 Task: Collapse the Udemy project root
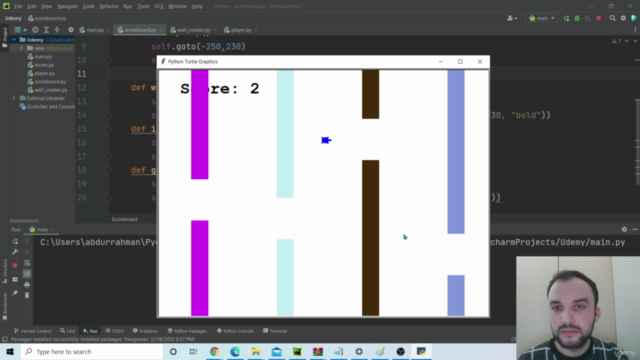[x=14, y=40]
